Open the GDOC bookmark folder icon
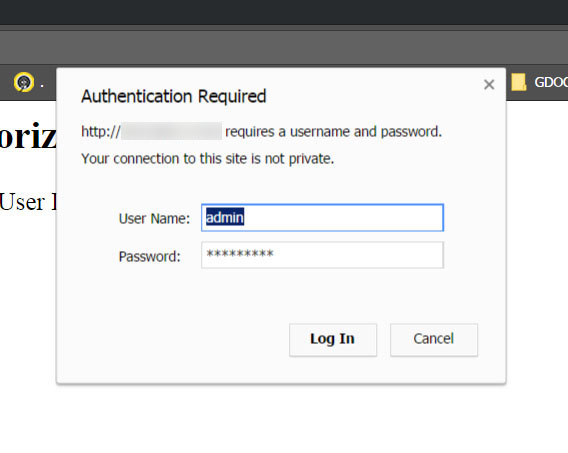 click(518, 82)
